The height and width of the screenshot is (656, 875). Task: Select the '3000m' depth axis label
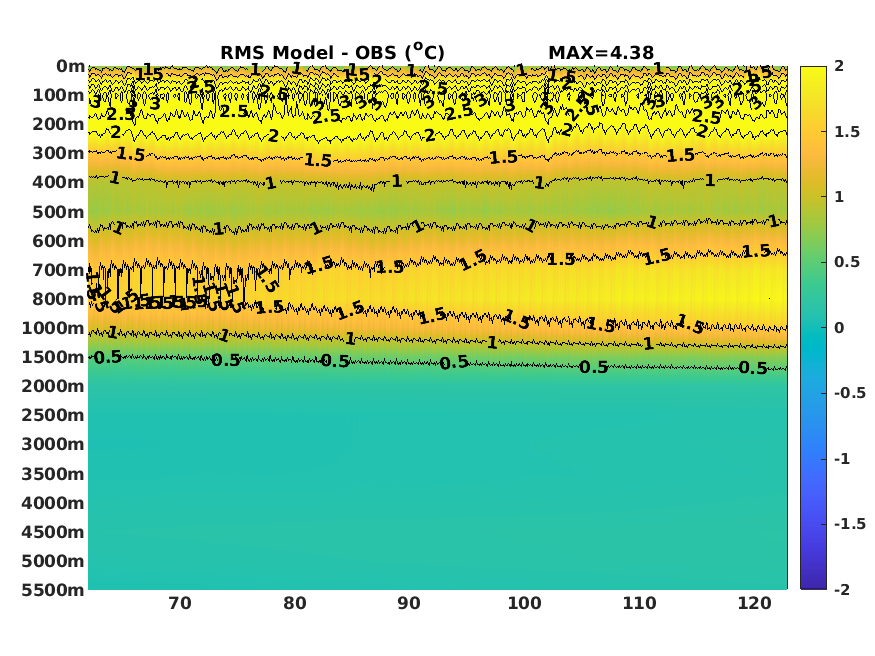tap(53, 444)
